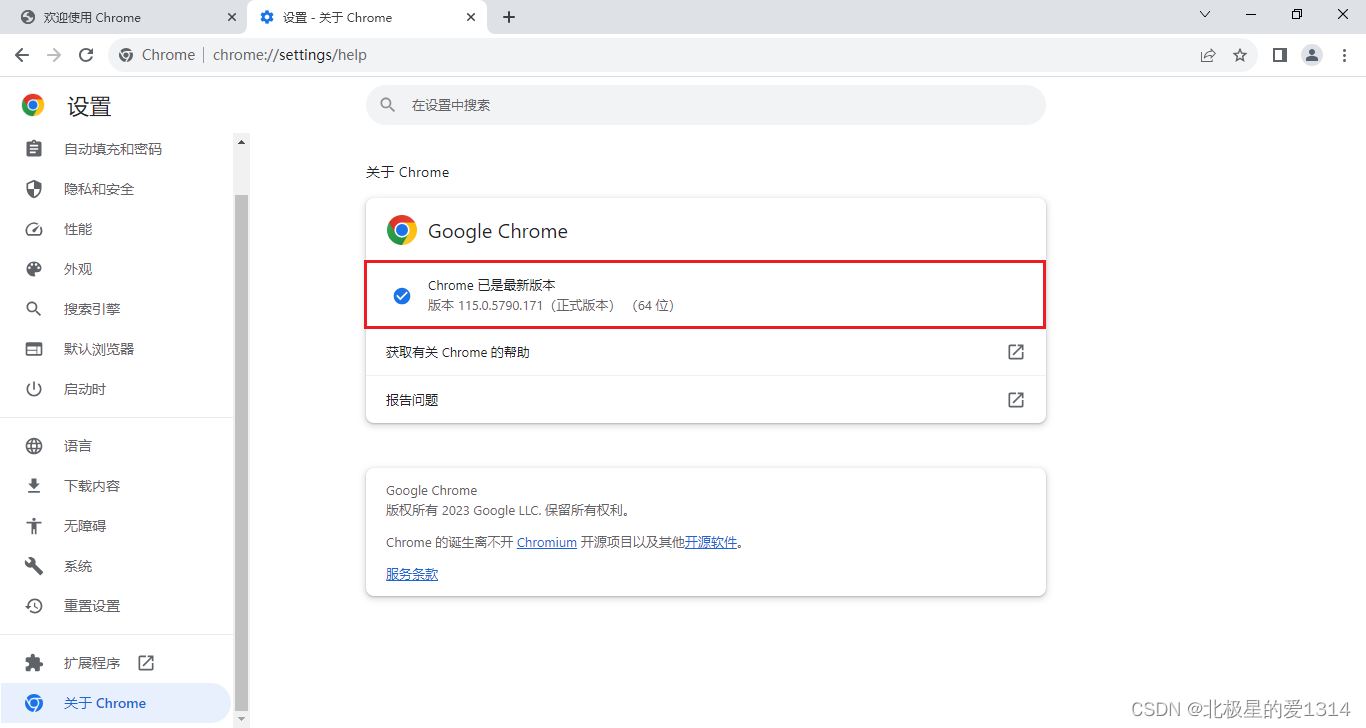
Task: Reload the current page
Action: coord(86,55)
